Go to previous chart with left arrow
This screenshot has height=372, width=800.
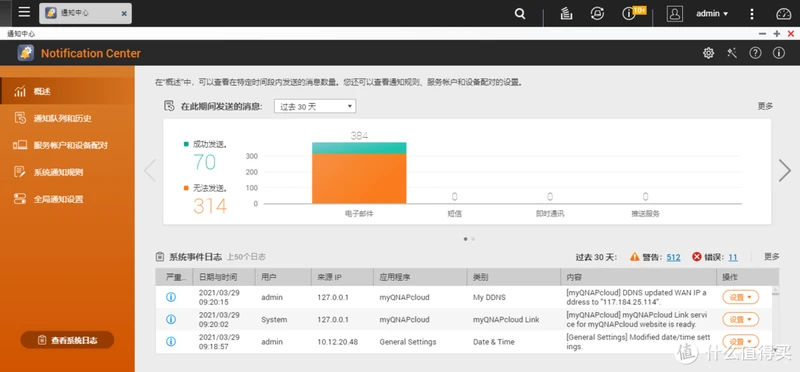click(149, 170)
